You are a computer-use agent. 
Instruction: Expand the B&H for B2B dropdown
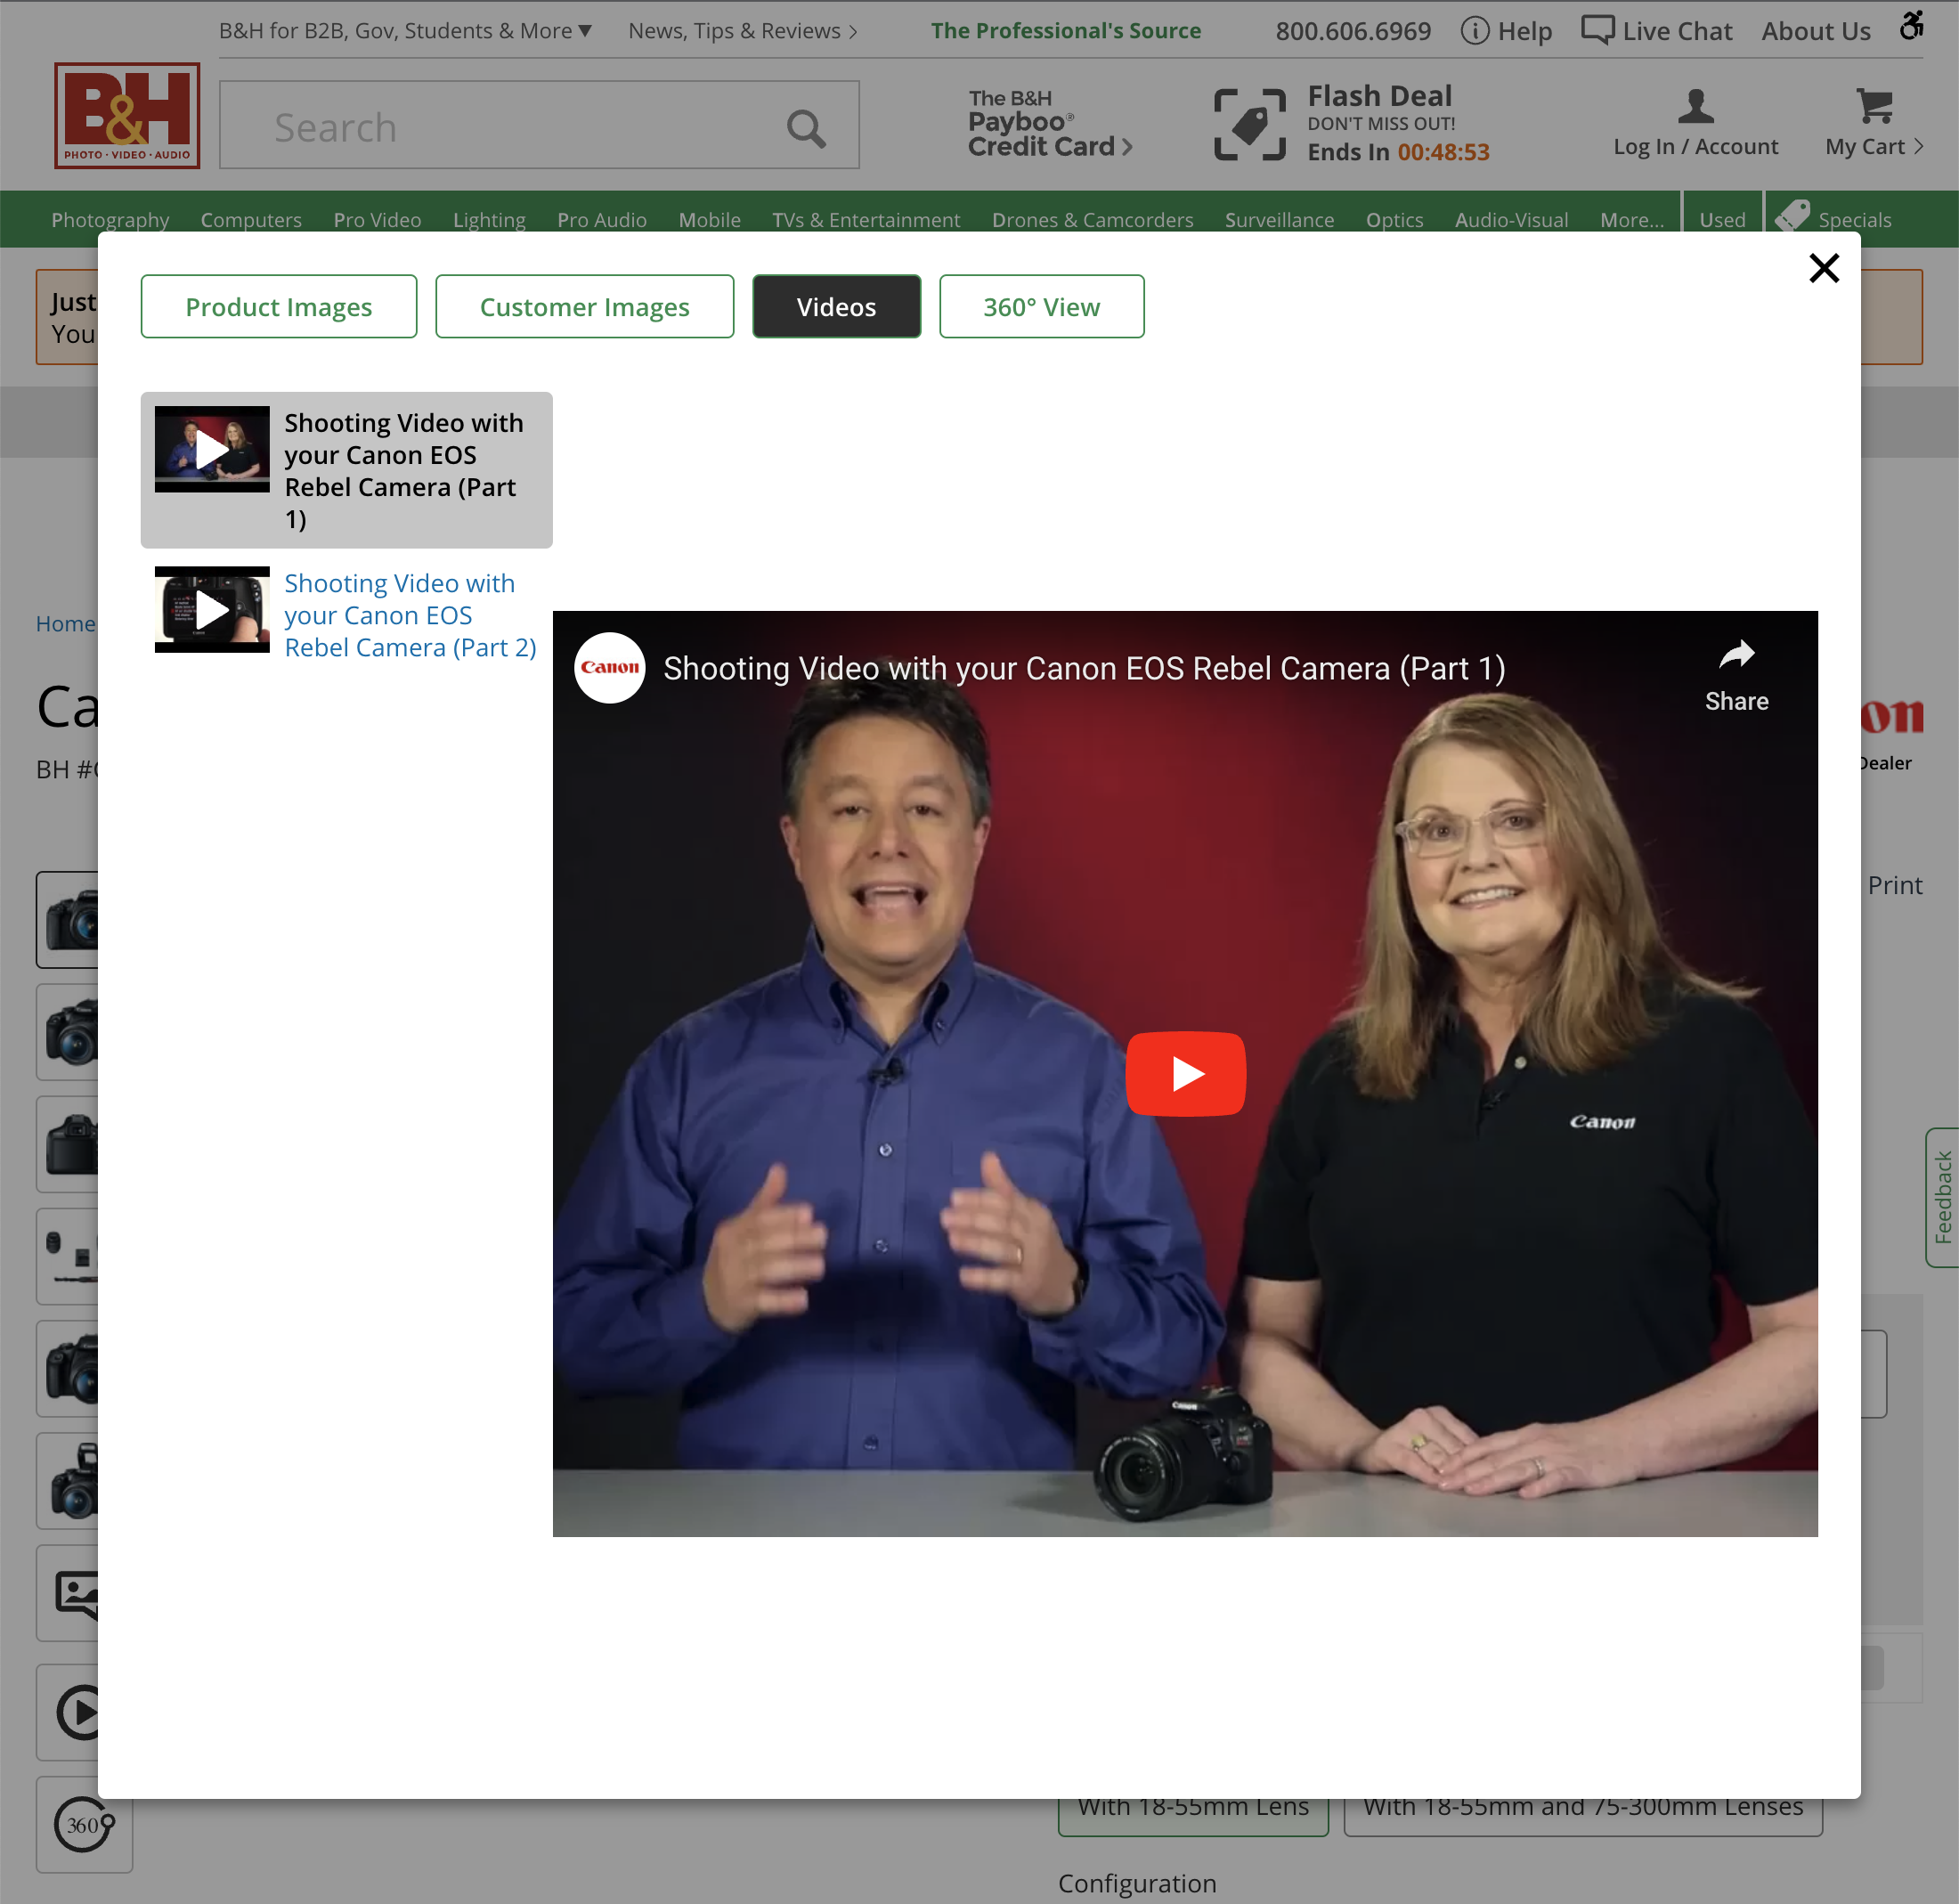click(404, 30)
